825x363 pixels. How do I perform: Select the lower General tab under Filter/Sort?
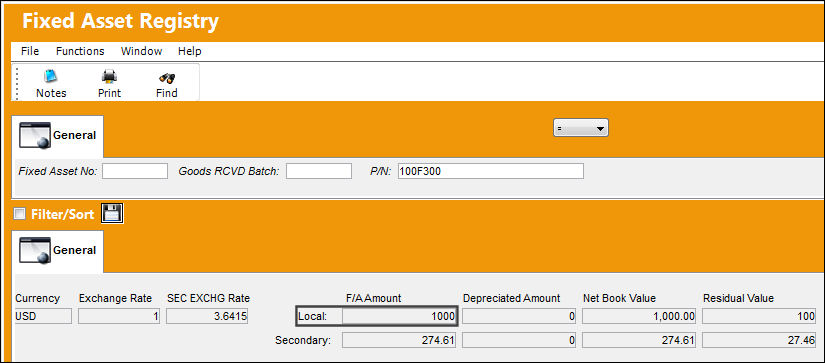point(58,250)
